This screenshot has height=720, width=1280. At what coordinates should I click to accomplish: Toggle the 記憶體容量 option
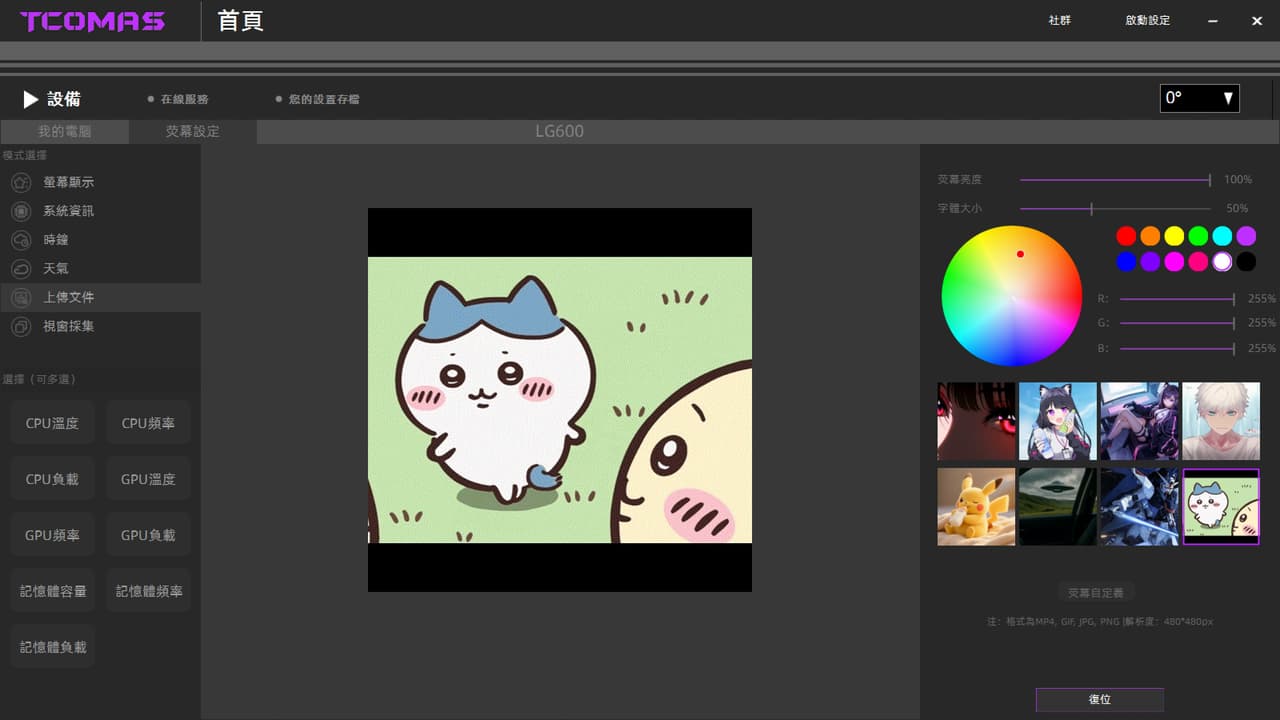coord(53,591)
